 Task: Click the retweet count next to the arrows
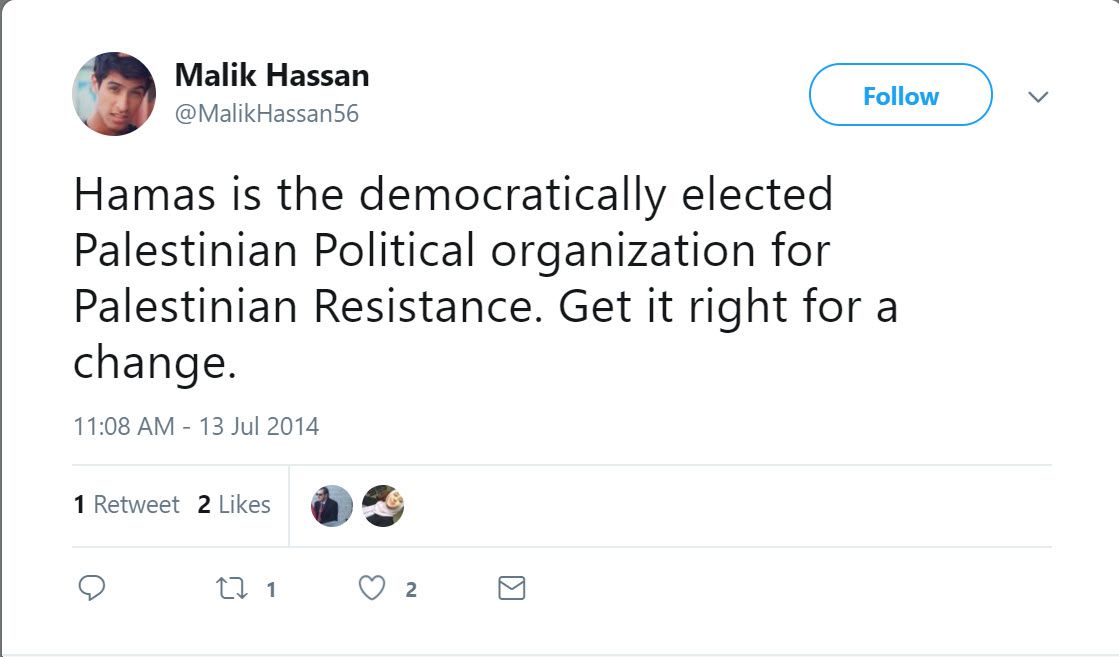coord(270,590)
